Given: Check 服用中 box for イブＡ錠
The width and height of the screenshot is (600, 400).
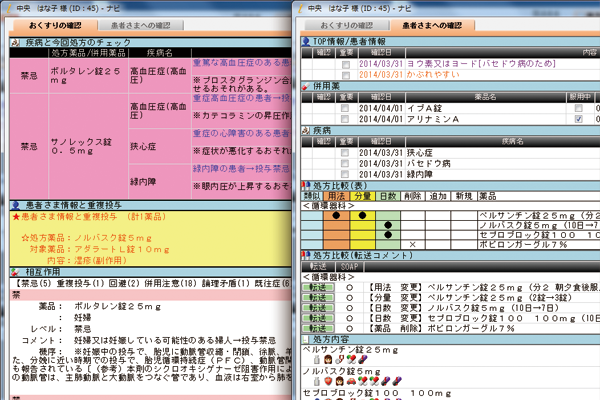Looking at the screenshot, I should click(579, 108).
